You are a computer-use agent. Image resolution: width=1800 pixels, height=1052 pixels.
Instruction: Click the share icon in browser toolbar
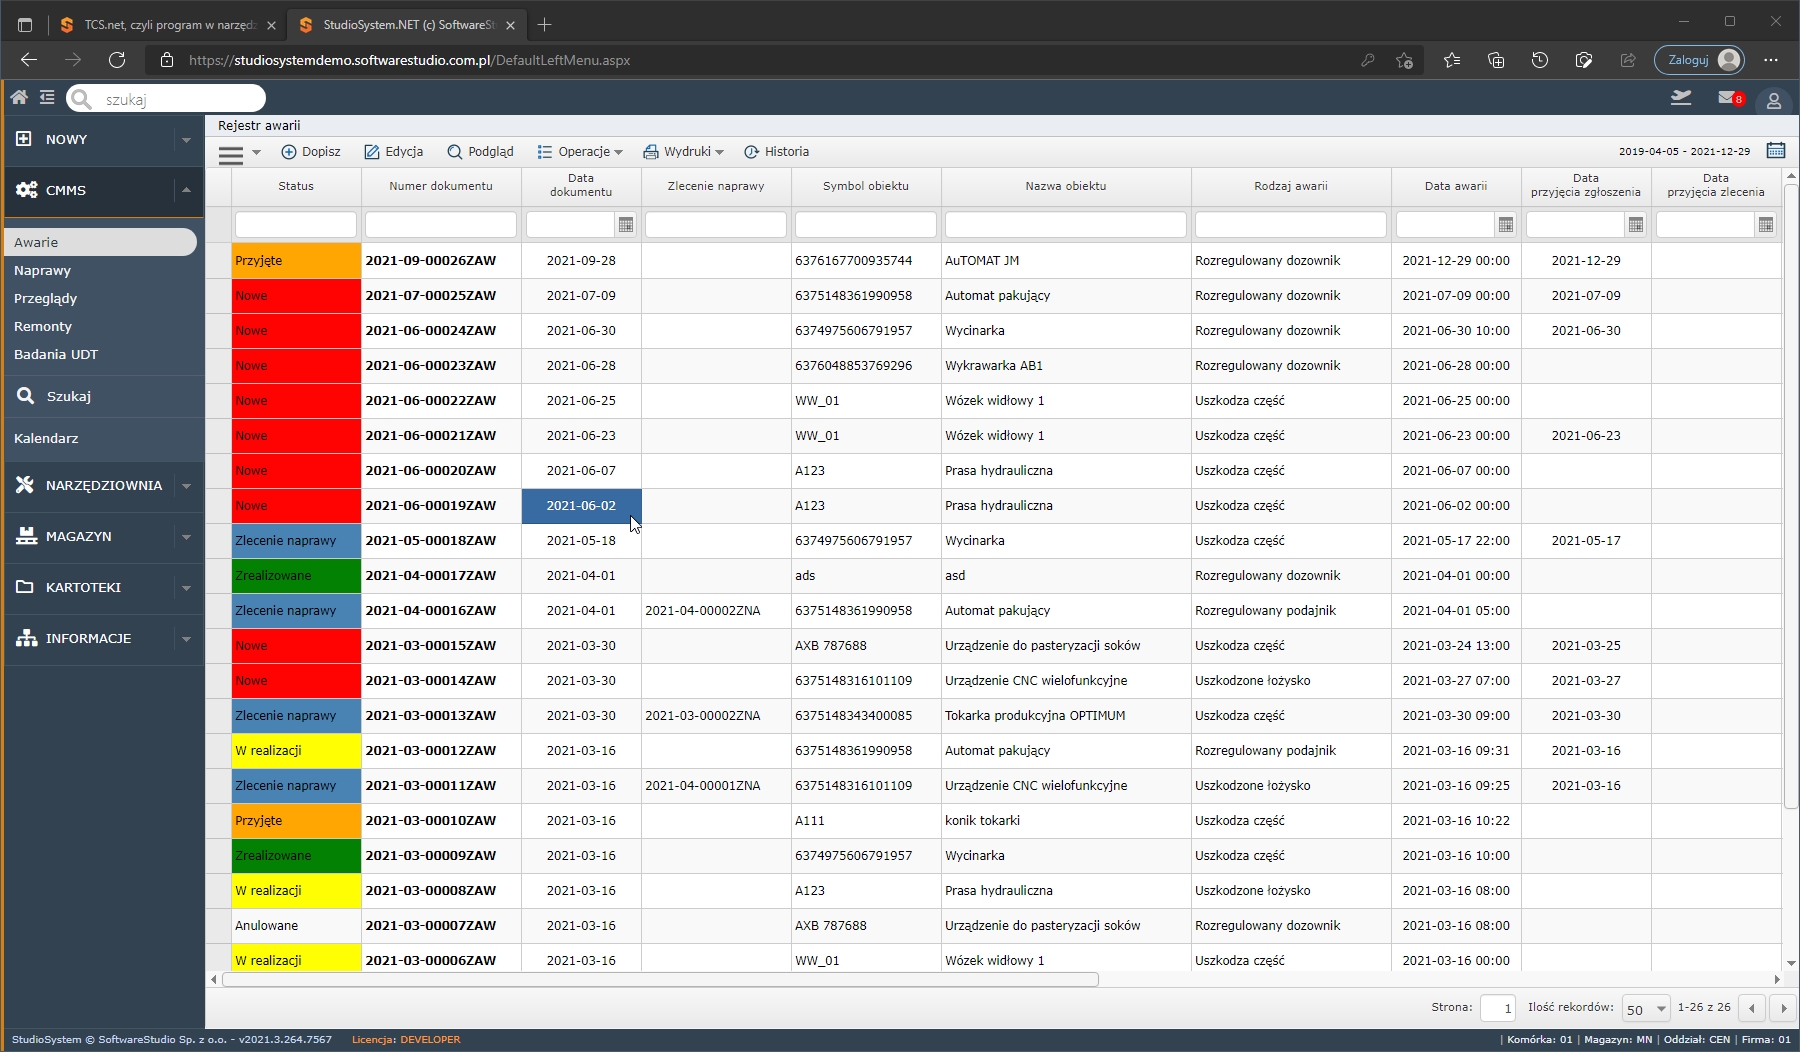1628,60
